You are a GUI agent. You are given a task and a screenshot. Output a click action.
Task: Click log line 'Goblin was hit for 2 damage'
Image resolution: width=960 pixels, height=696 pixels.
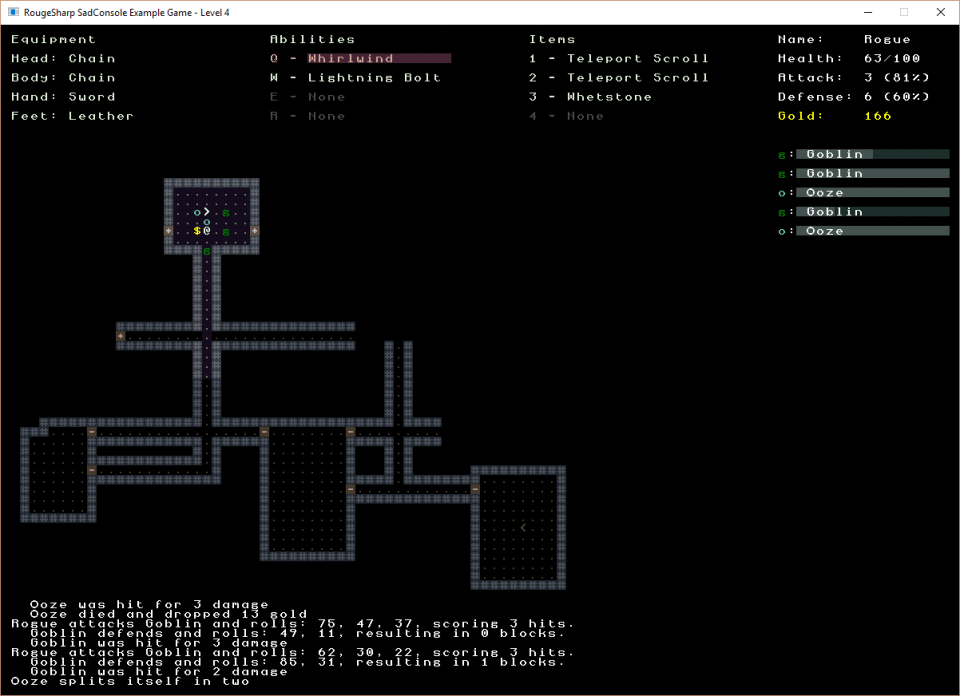[x=159, y=672]
